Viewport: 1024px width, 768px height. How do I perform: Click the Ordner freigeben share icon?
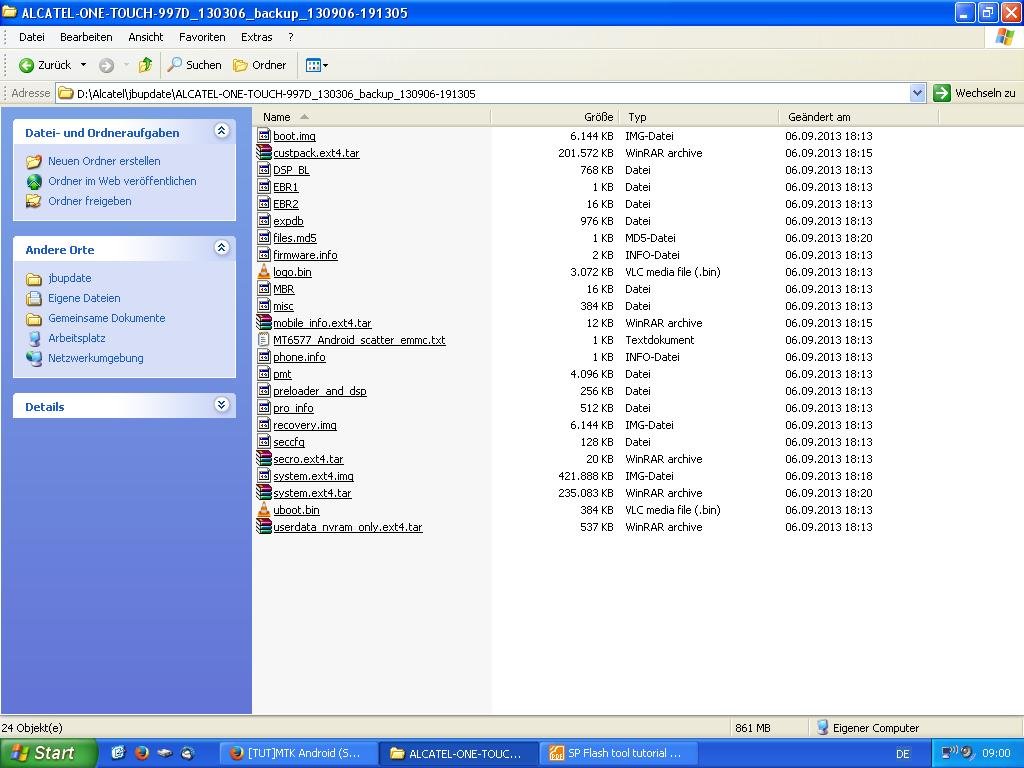[34, 201]
